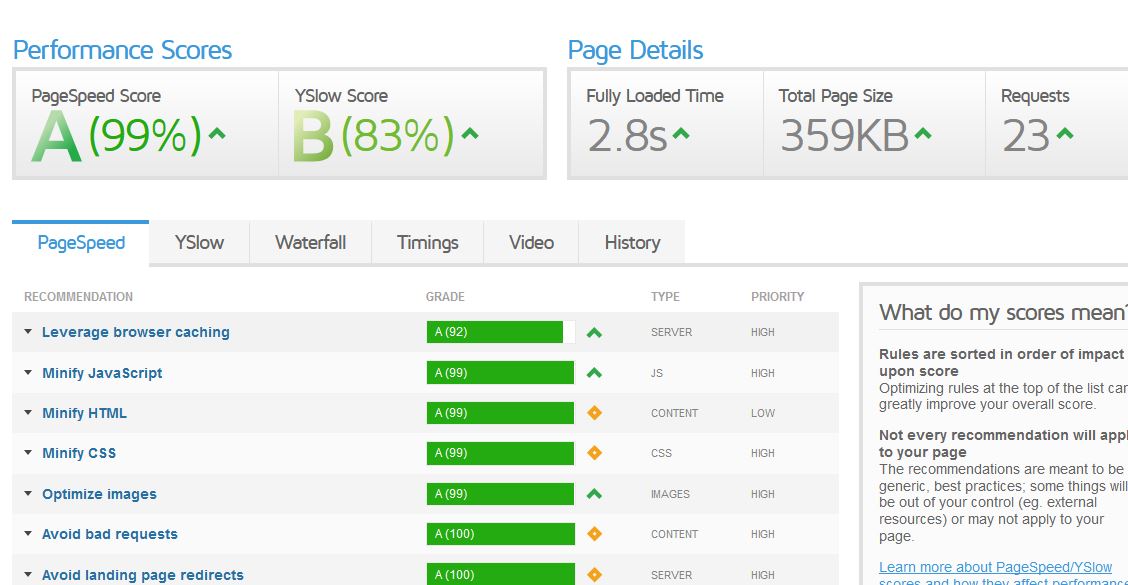Open the Avoid bad requests recommendation
This screenshot has height=585, width=1128.
(109, 535)
